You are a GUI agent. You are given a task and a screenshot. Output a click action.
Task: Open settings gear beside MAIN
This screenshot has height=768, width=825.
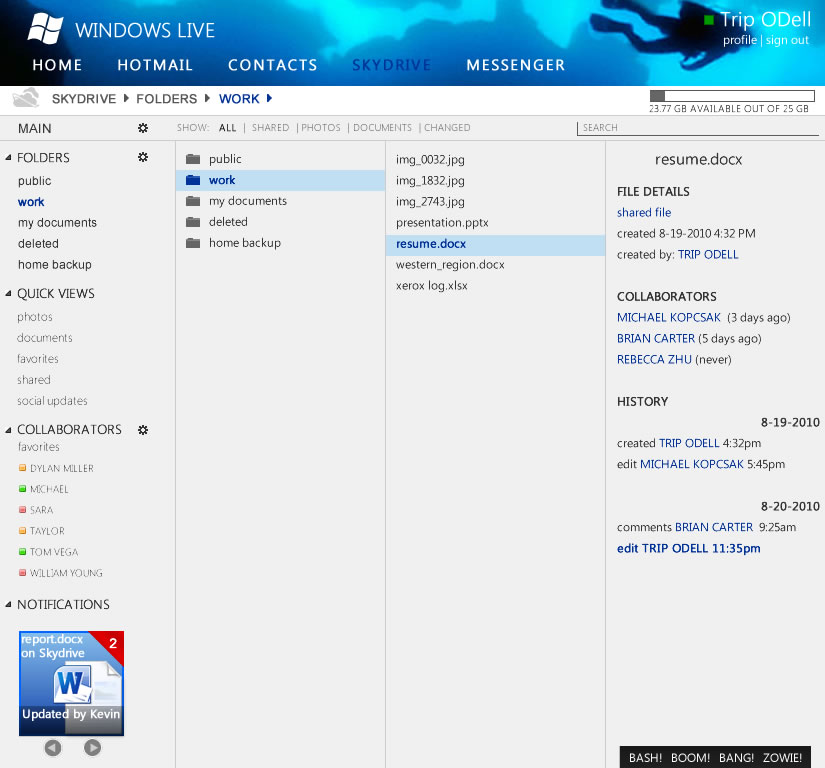tap(143, 128)
